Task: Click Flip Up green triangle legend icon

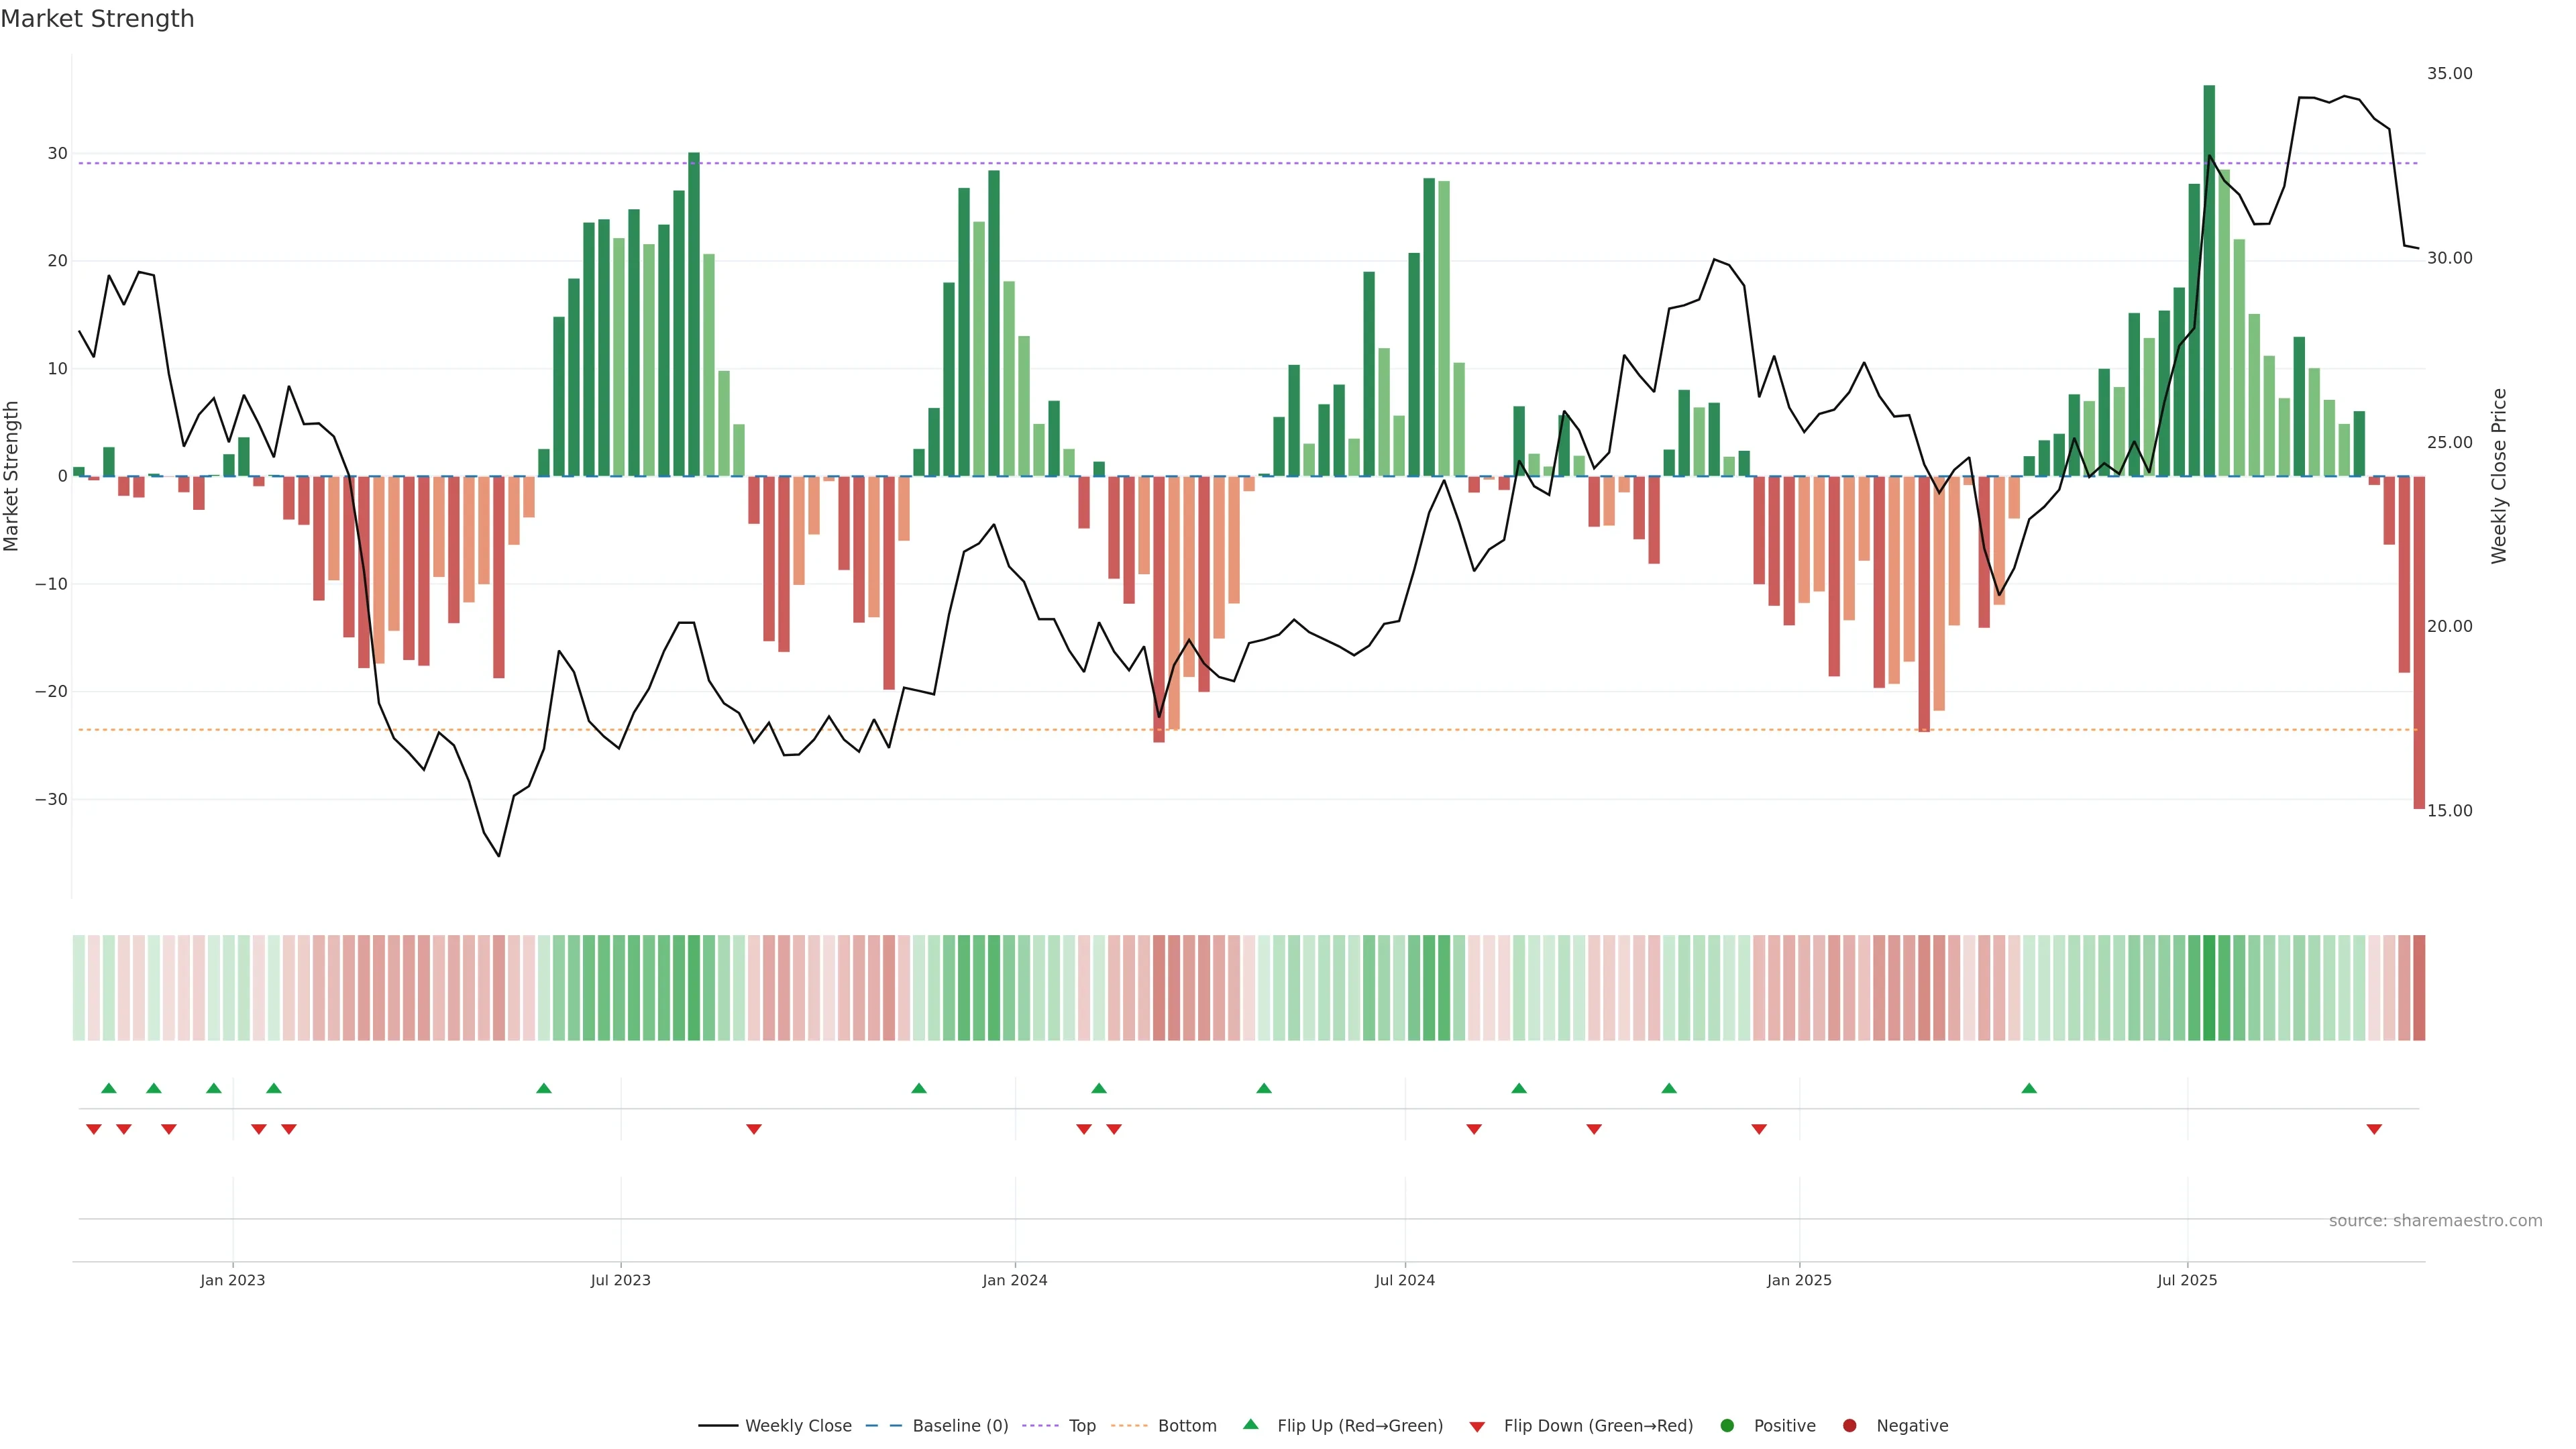Action: pyautogui.click(x=1250, y=1425)
